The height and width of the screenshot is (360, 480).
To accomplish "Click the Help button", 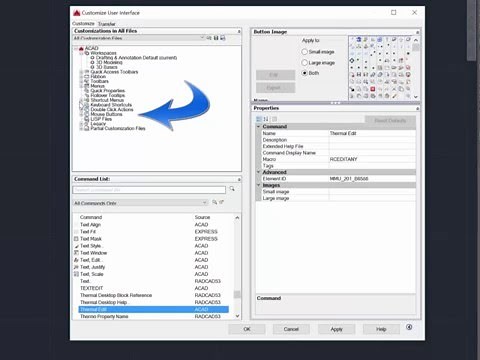I will tap(381, 329).
